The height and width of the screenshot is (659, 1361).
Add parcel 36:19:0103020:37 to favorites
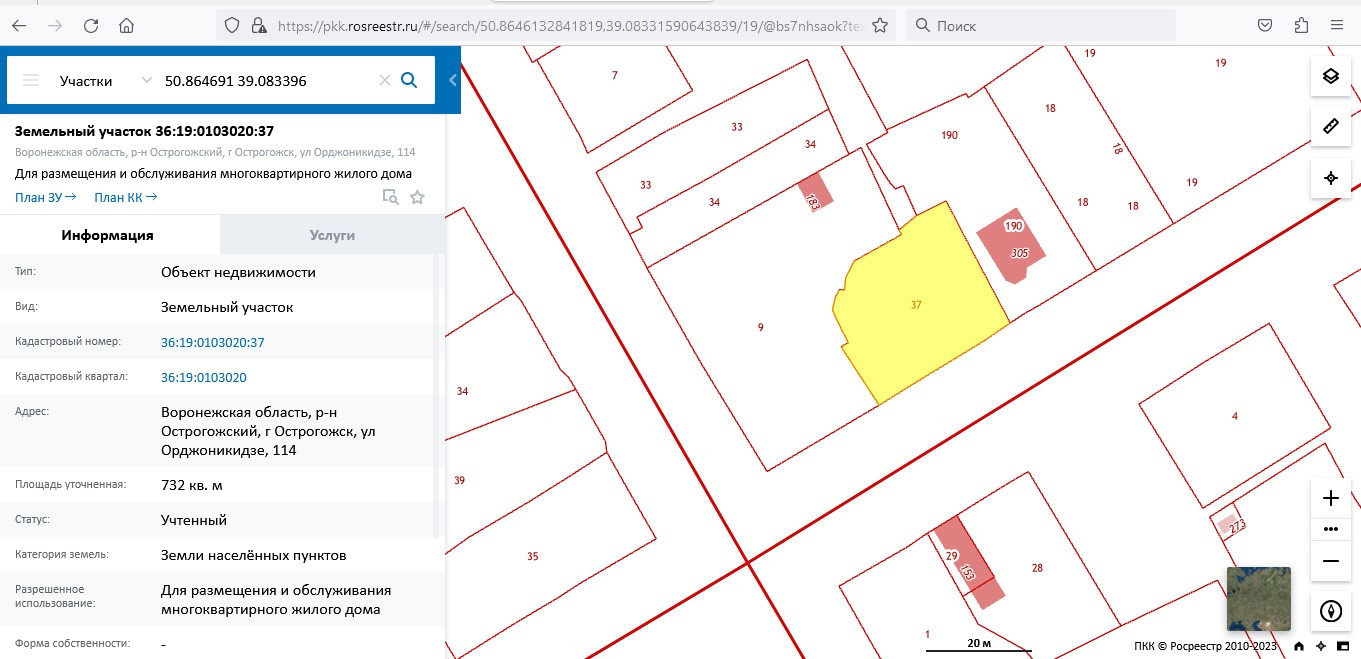click(x=418, y=198)
